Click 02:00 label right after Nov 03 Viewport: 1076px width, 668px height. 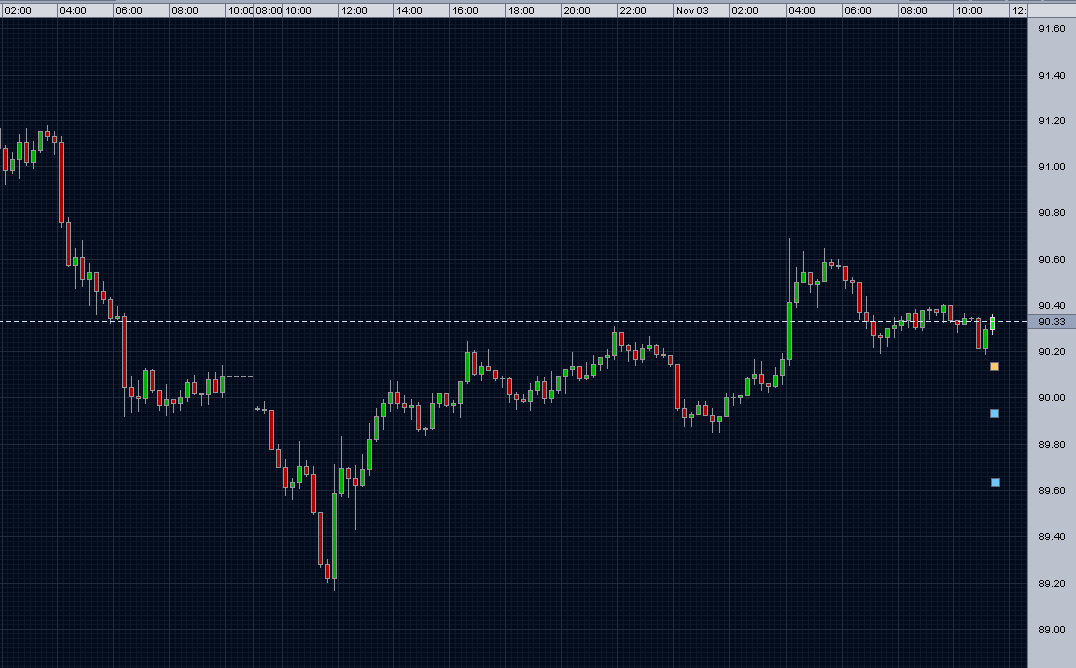pos(745,10)
